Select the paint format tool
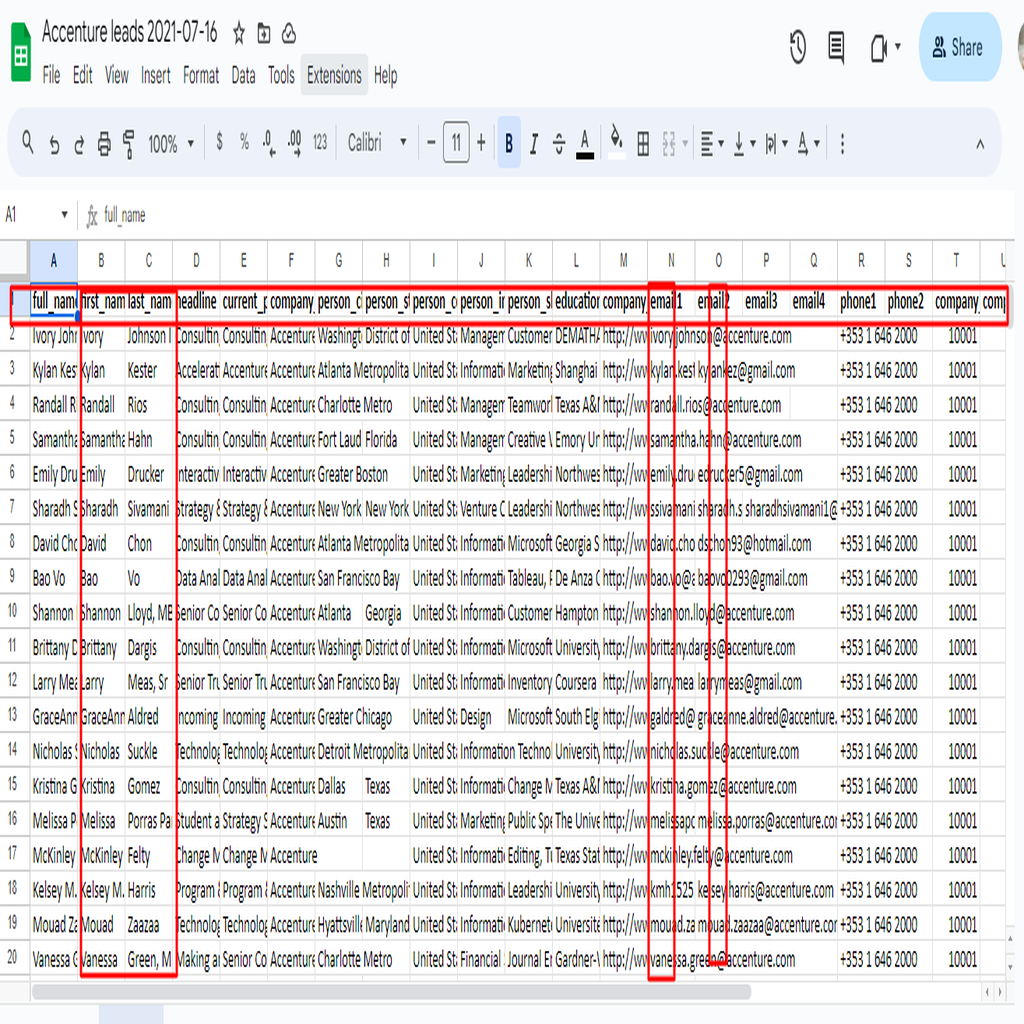Viewport: 1024px width, 1024px height. pyautogui.click(x=129, y=144)
